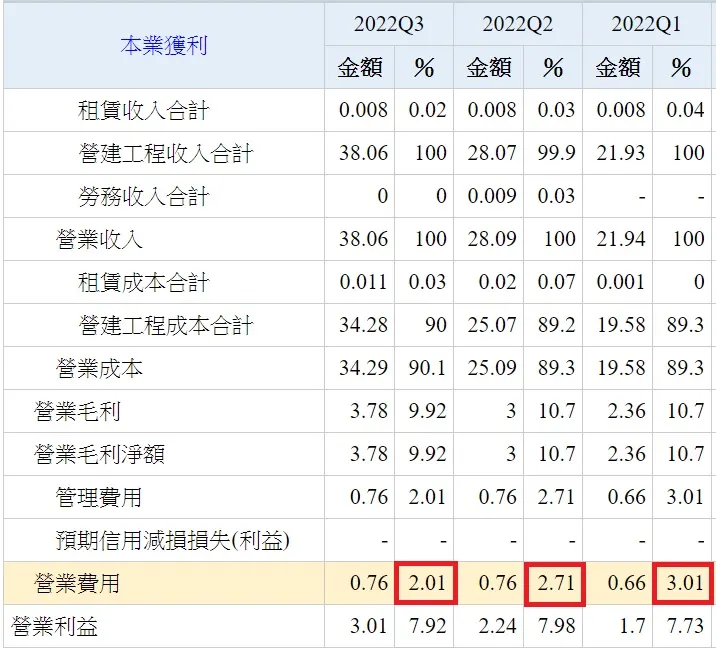Select 2022Q1 營業利益 amount 1.7
This screenshot has width=716, height=648.
(x=632, y=626)
